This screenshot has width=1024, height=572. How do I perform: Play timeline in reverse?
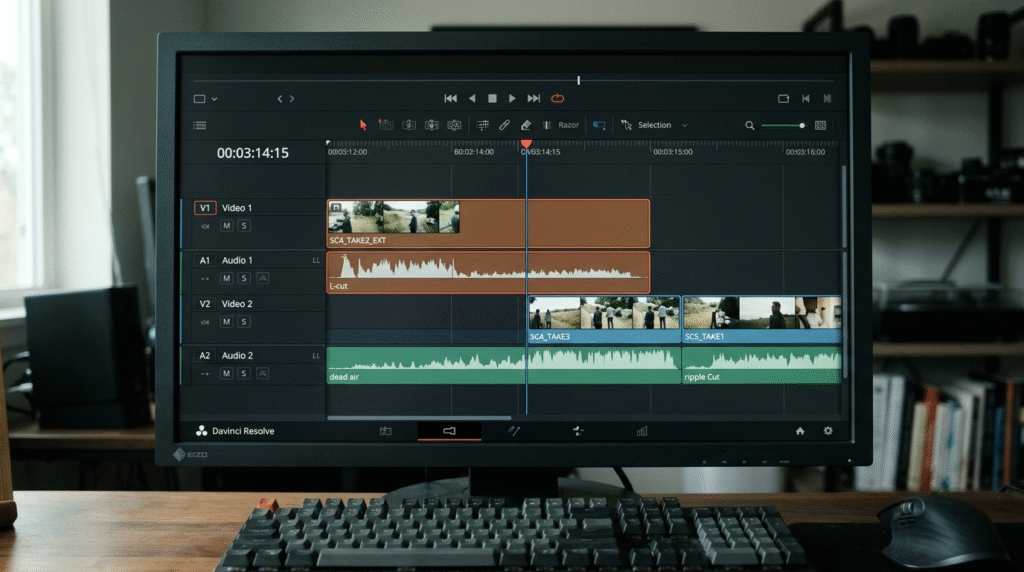pos(472,99)
